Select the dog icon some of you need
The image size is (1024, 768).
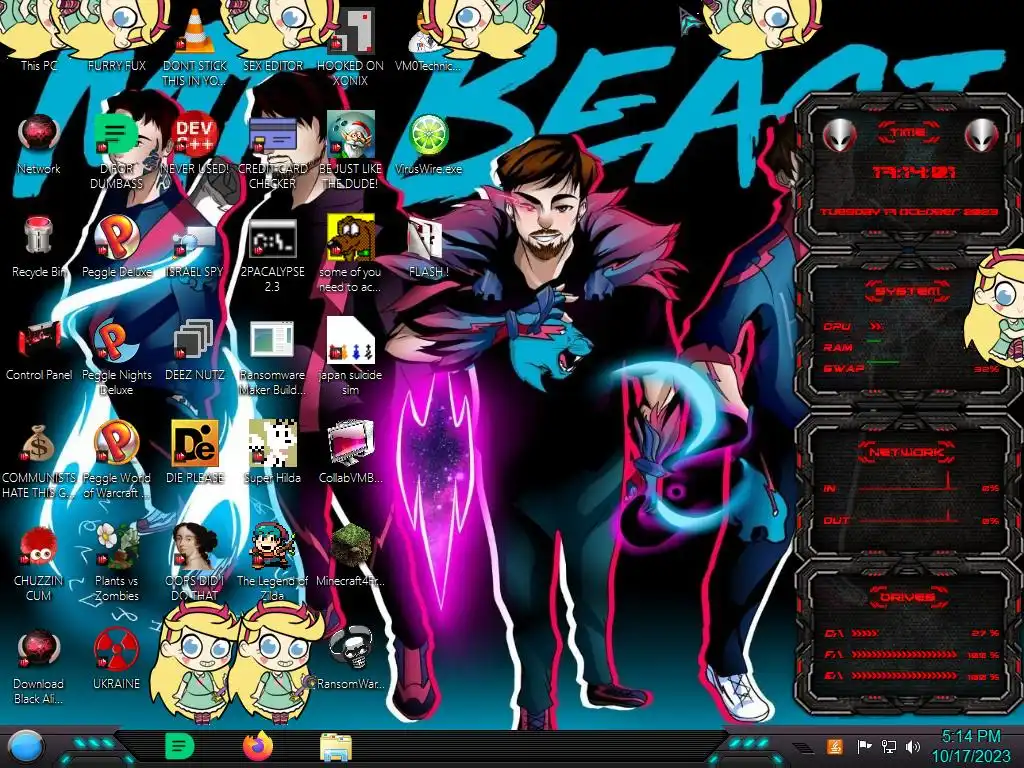point(350,253)
